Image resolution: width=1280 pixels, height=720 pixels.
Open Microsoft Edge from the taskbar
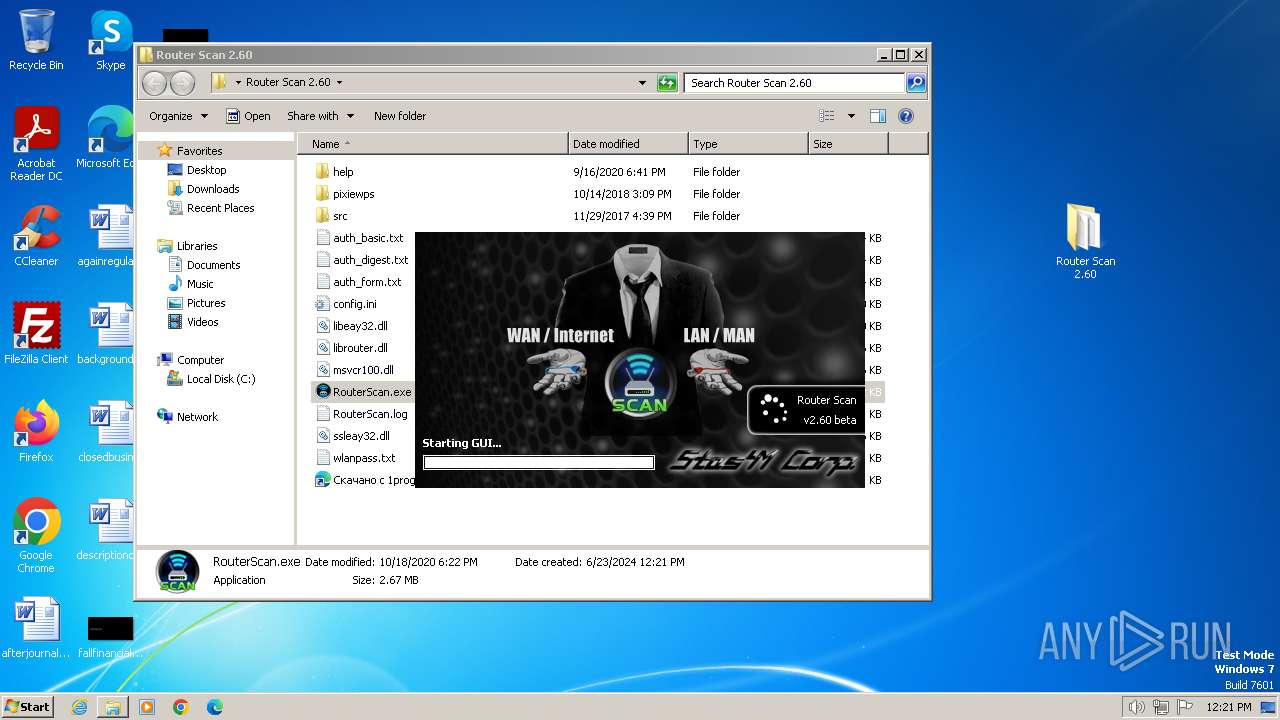tap(215, 707)
